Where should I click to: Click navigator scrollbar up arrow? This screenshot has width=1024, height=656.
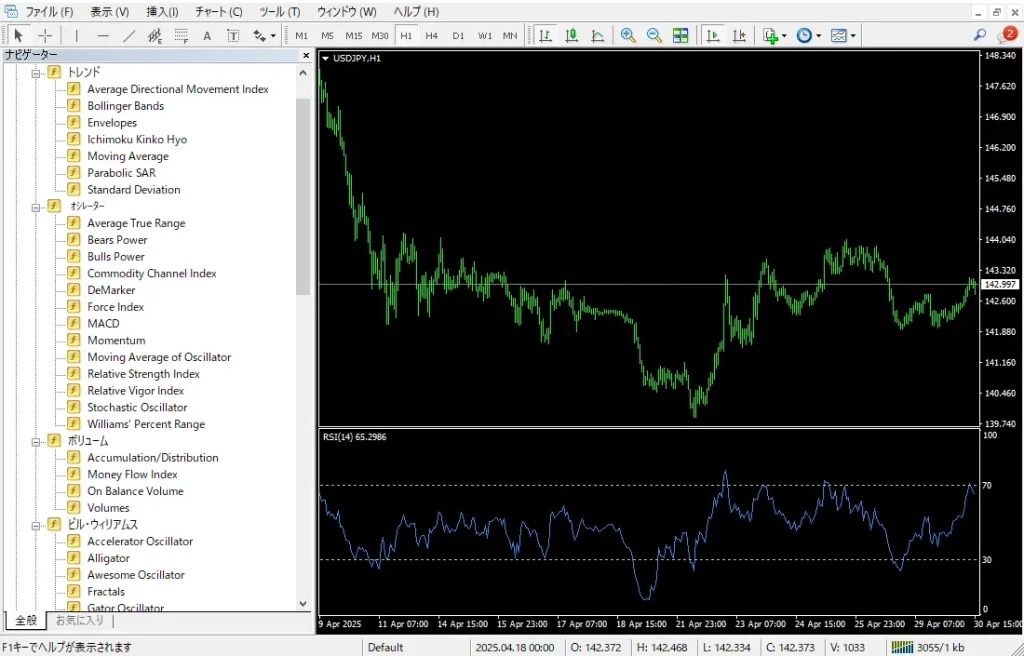(303, 73)
